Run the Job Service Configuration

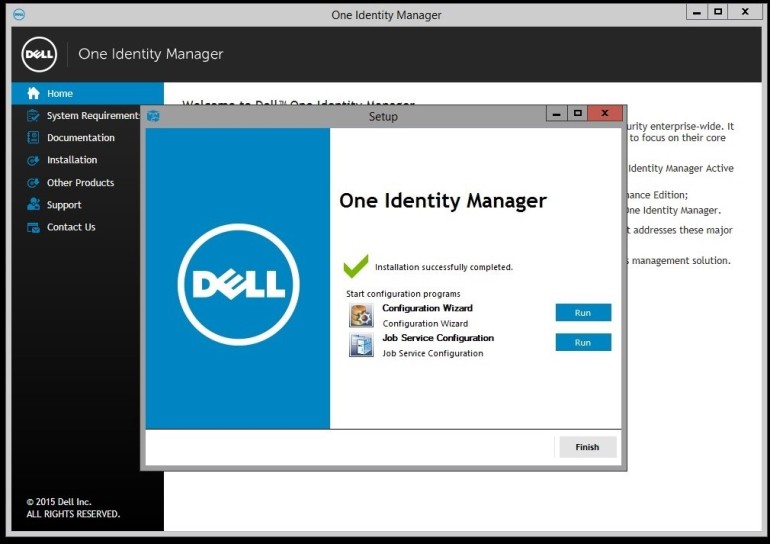[x=583, y=343]
